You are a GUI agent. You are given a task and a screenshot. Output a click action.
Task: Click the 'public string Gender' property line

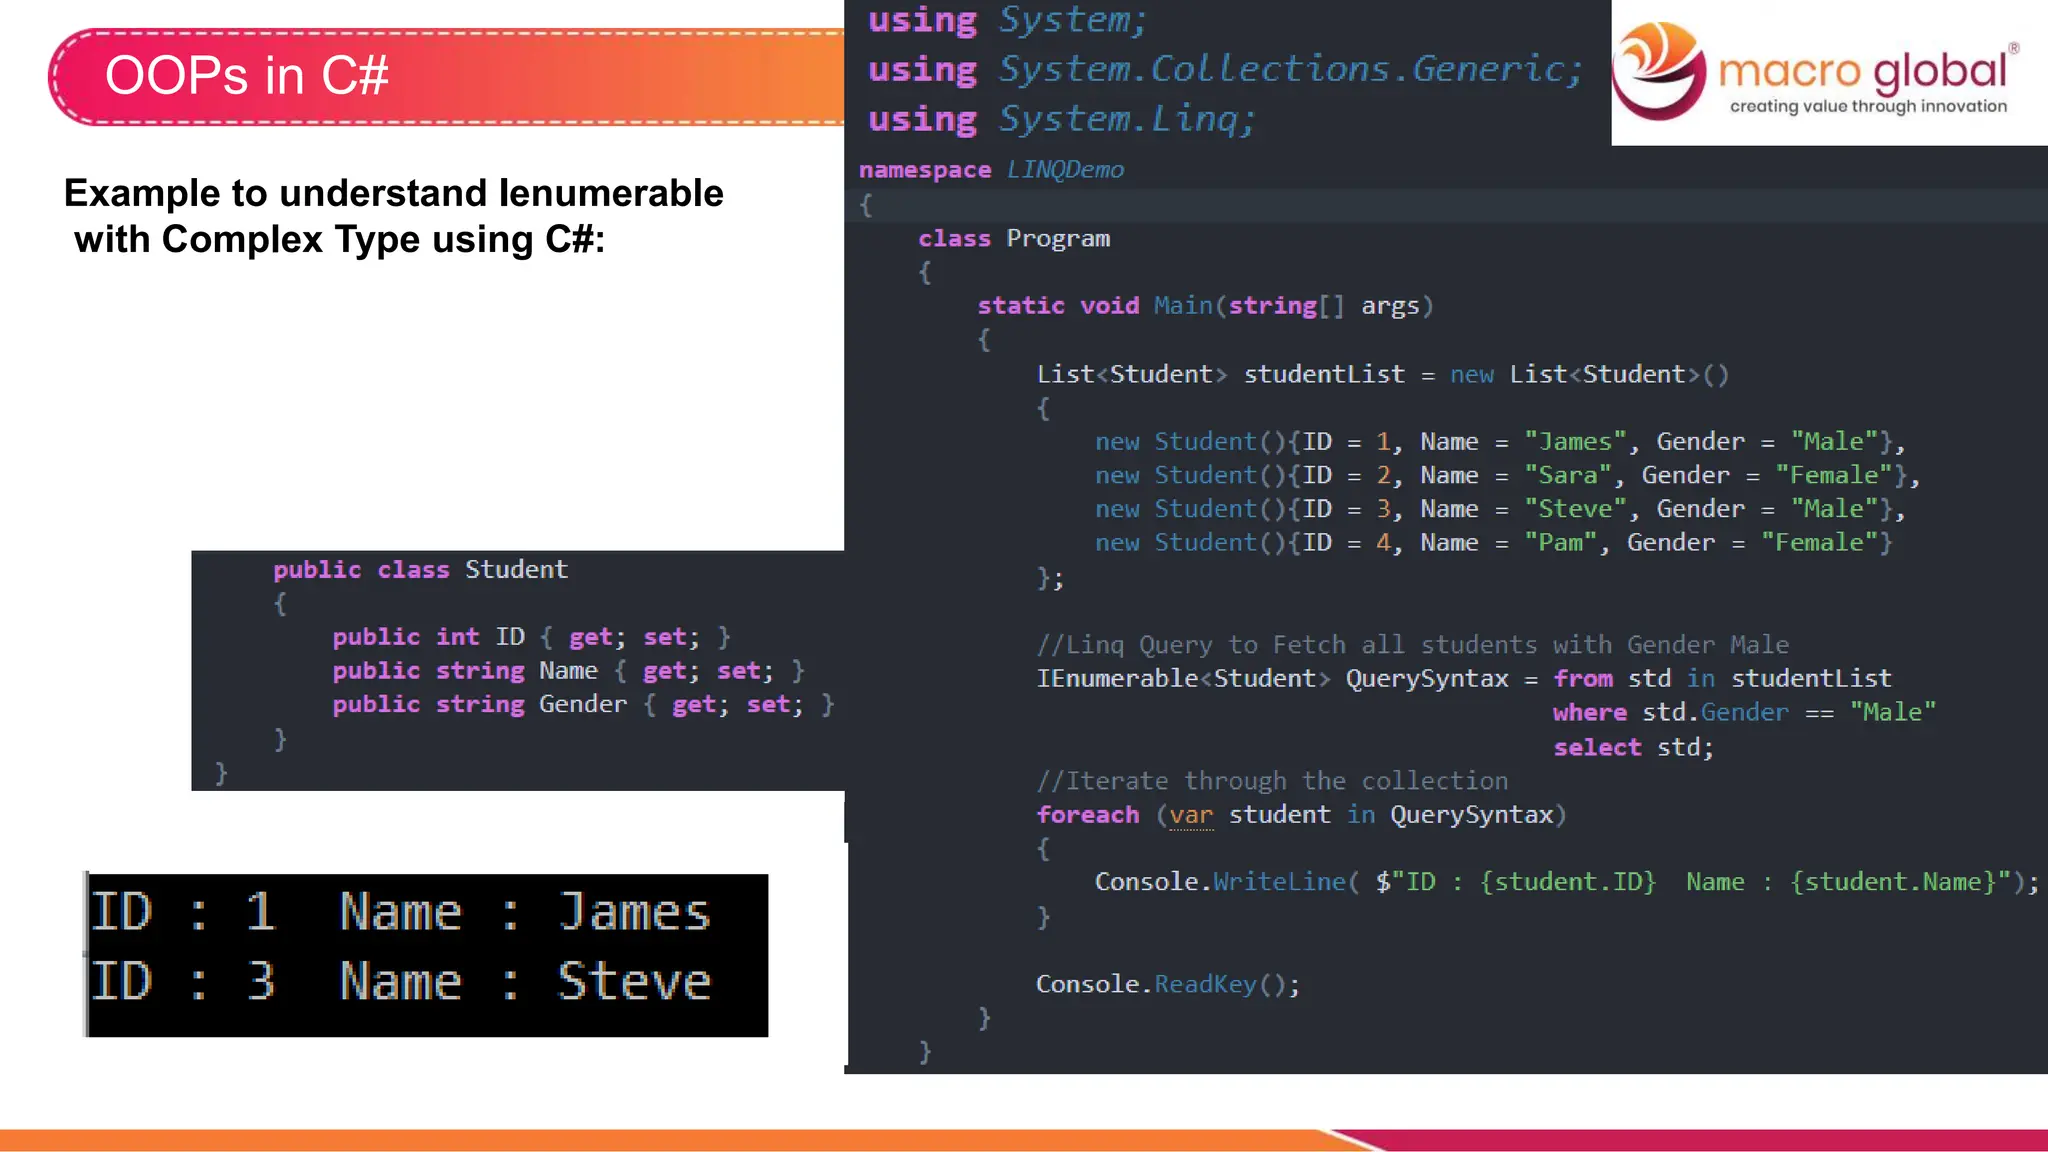point(583,705)
